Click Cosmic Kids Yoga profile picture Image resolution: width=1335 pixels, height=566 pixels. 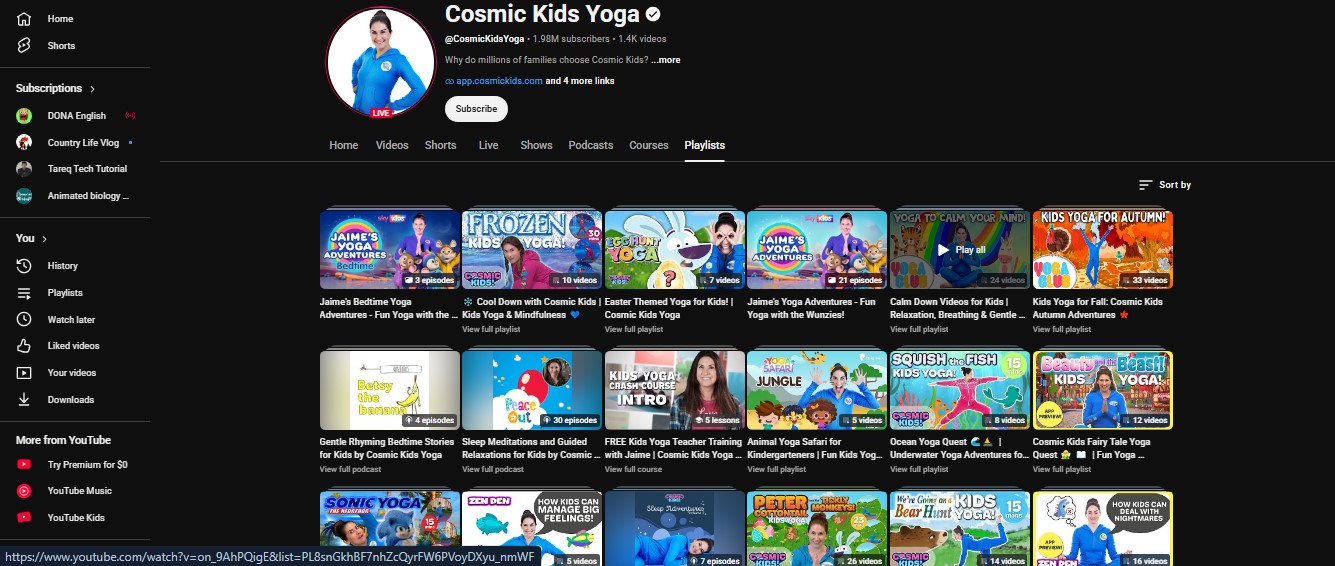381,64
